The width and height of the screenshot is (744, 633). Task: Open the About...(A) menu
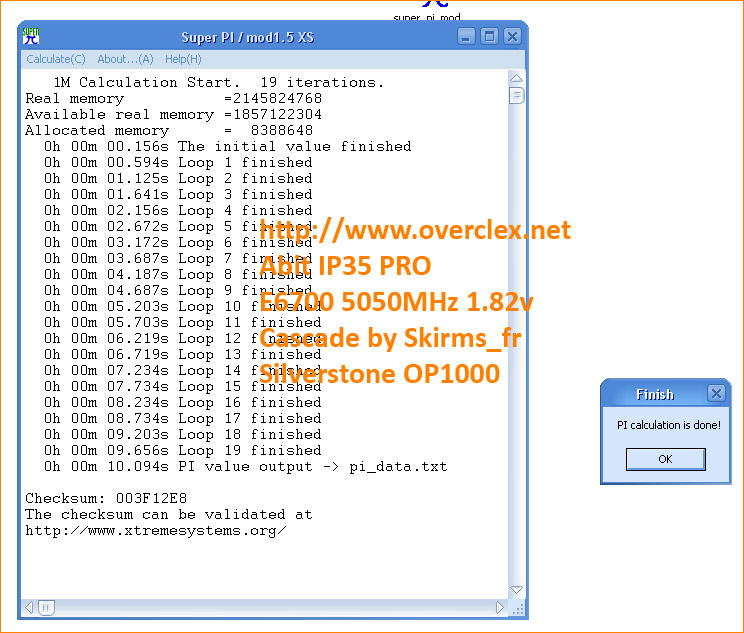[x=125, y=59]
